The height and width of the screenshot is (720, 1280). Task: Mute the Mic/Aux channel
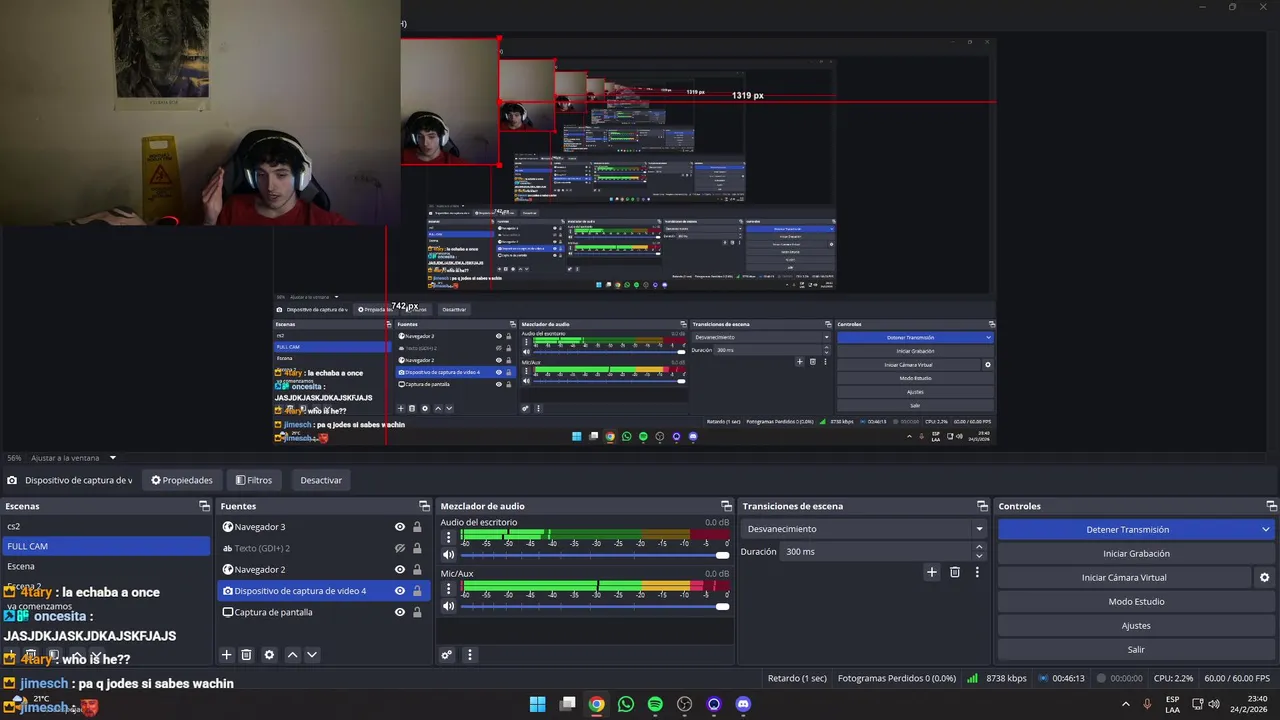coord(448,606)
